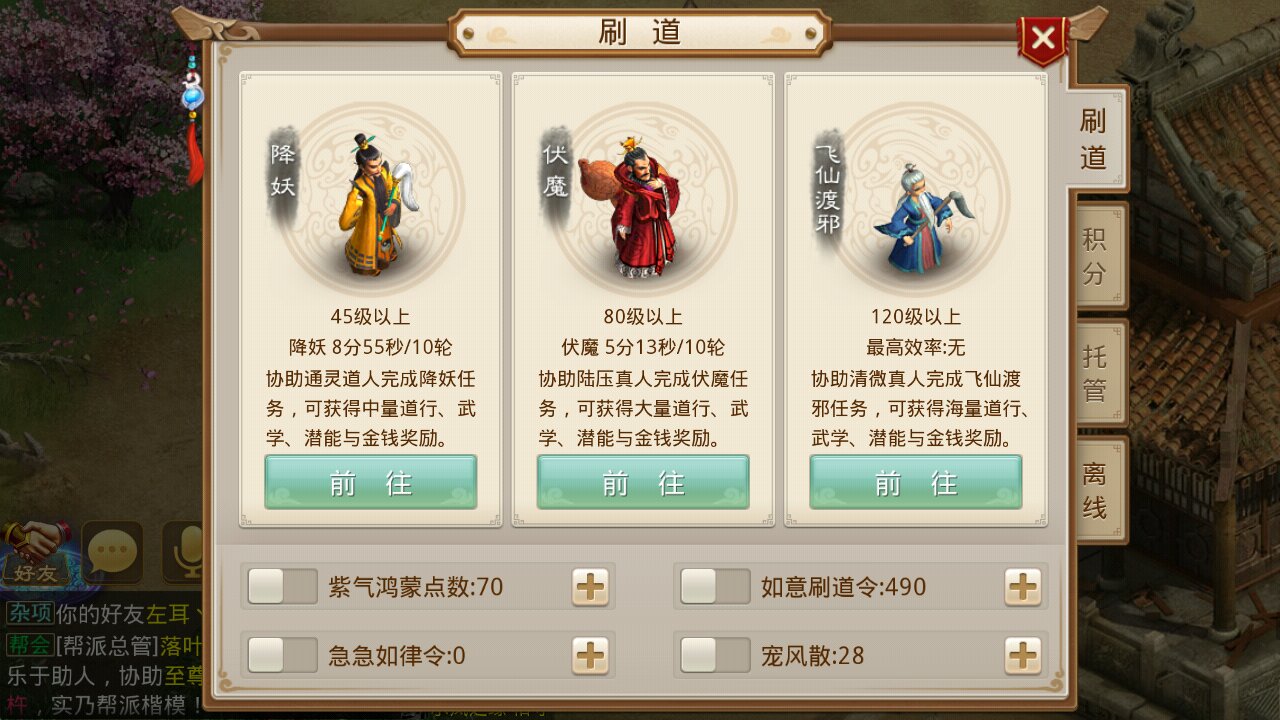Click the plus icon beside 紫气鸿蒙点数
Viewport: 1280px width, 720px height.
pyautogui.click(x=590, y=587)
